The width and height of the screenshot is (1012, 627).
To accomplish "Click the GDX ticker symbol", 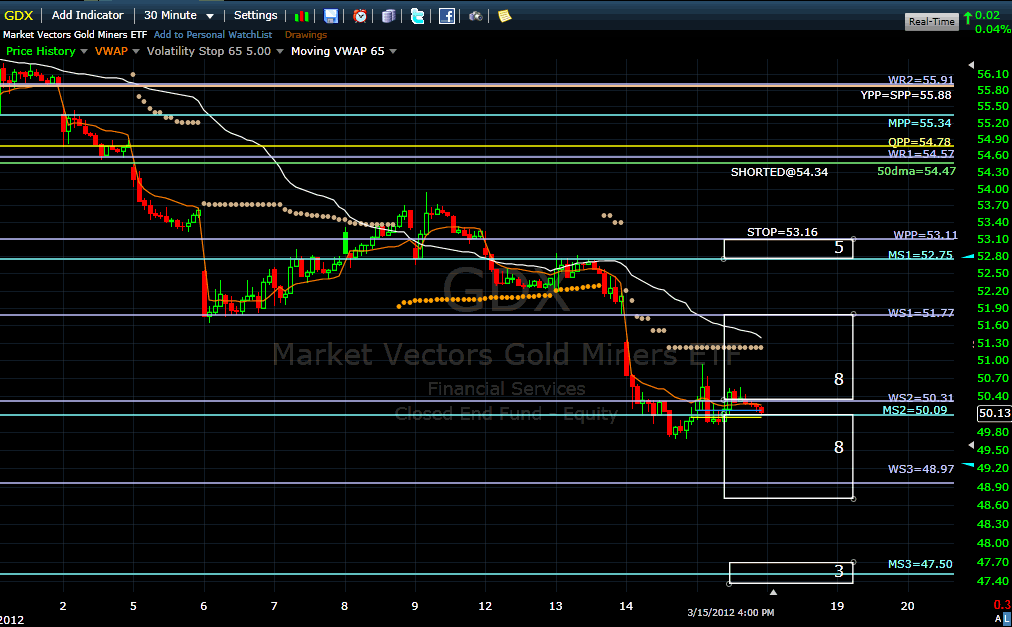I will pyautogui.click(x=19, y=15).
